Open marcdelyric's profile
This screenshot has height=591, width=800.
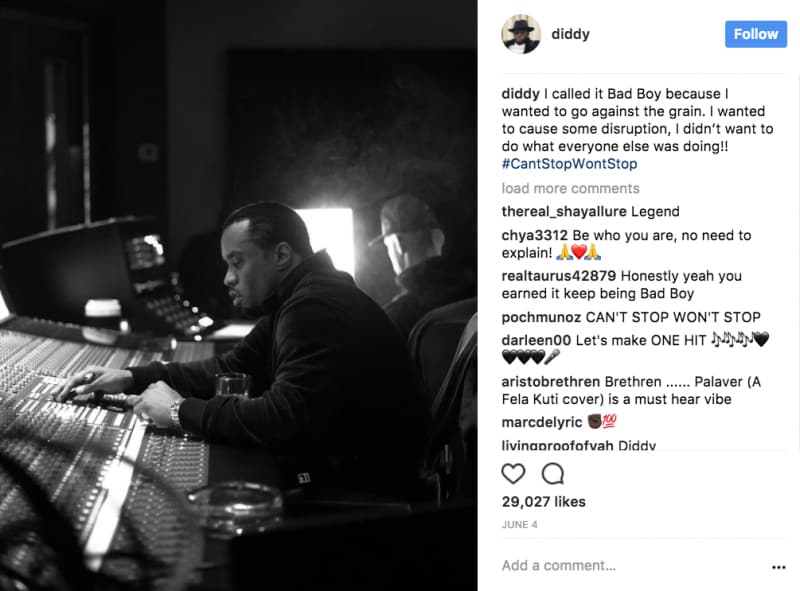542,423
